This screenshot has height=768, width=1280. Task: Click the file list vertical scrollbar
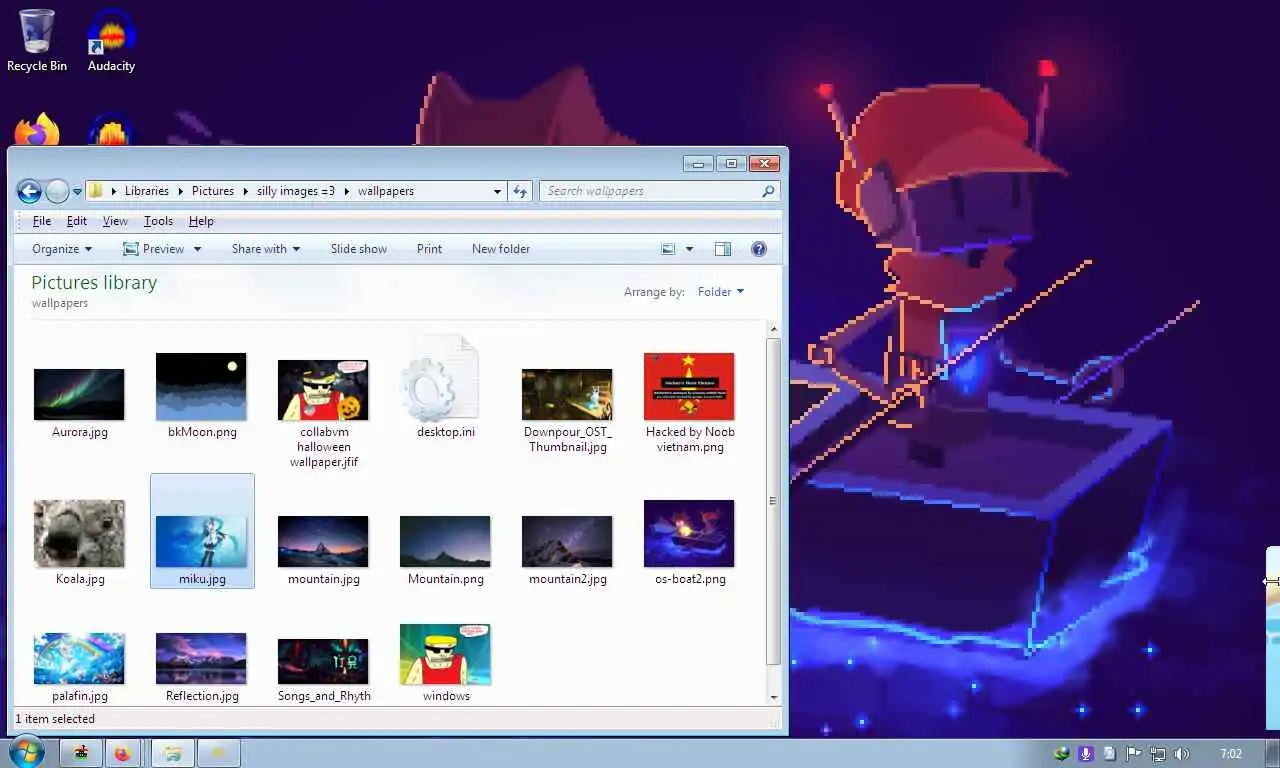coord(773,502)
